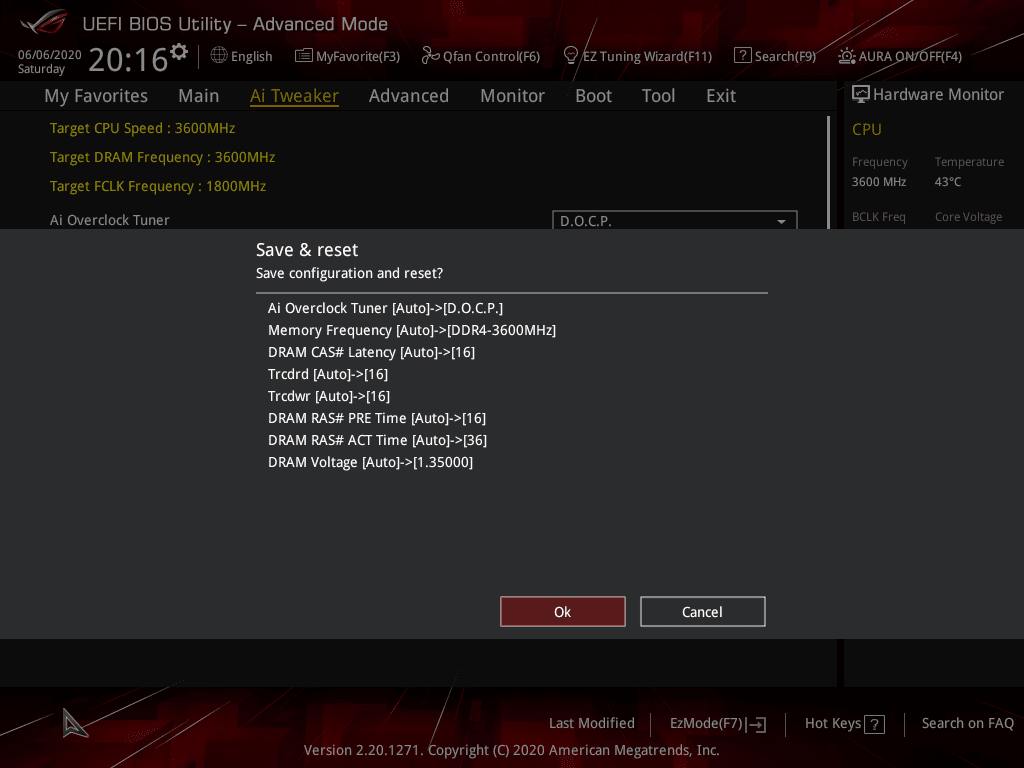Cancel the Save & reset dialog
The width and height of the screenshot is (1024, 768).
702,611
